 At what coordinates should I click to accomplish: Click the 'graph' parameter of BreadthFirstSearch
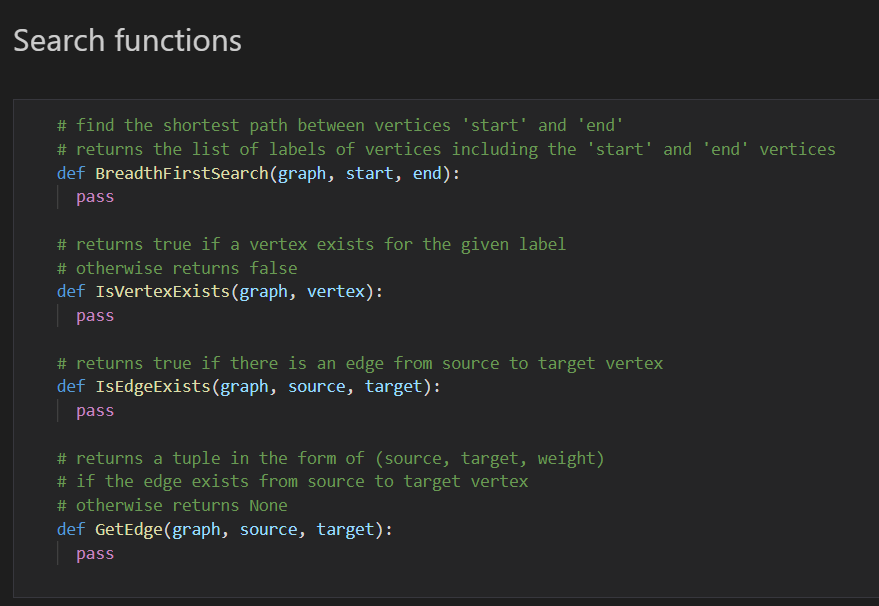coord(302,173)
